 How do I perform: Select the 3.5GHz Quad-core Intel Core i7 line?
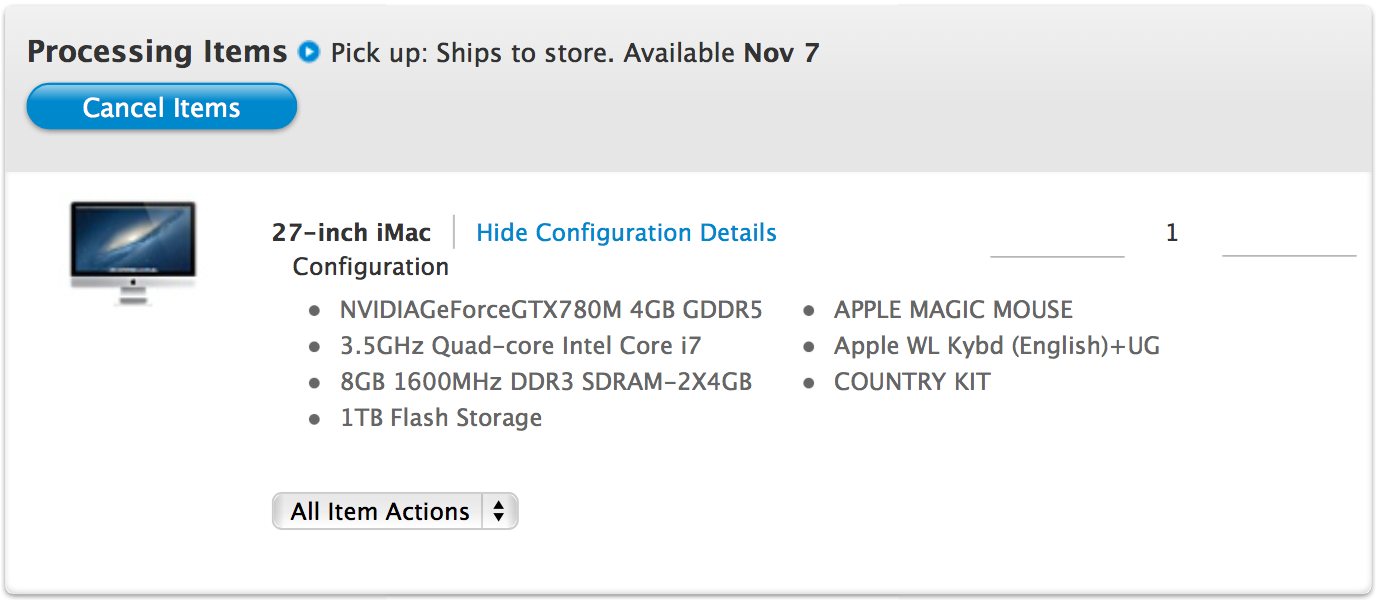tap(520, 346)
